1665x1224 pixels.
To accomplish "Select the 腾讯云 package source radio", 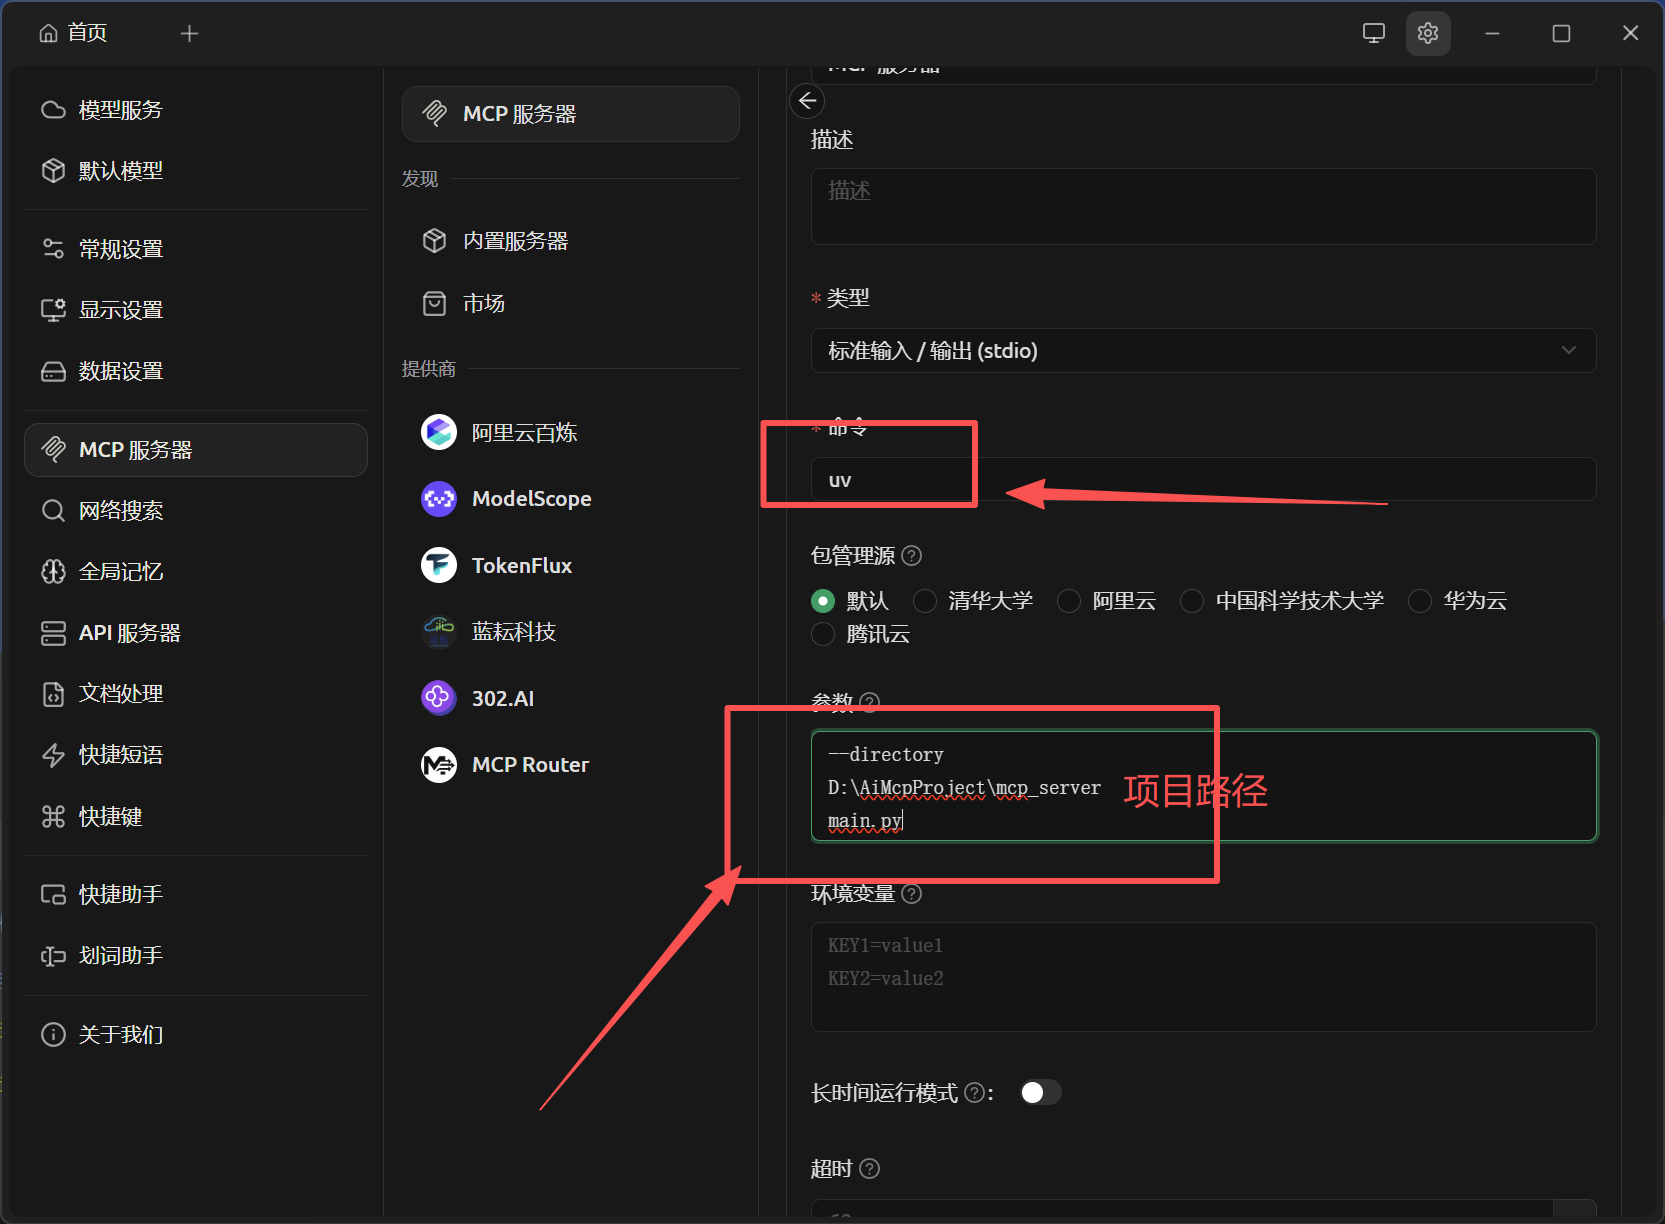I will coord(823,634).
